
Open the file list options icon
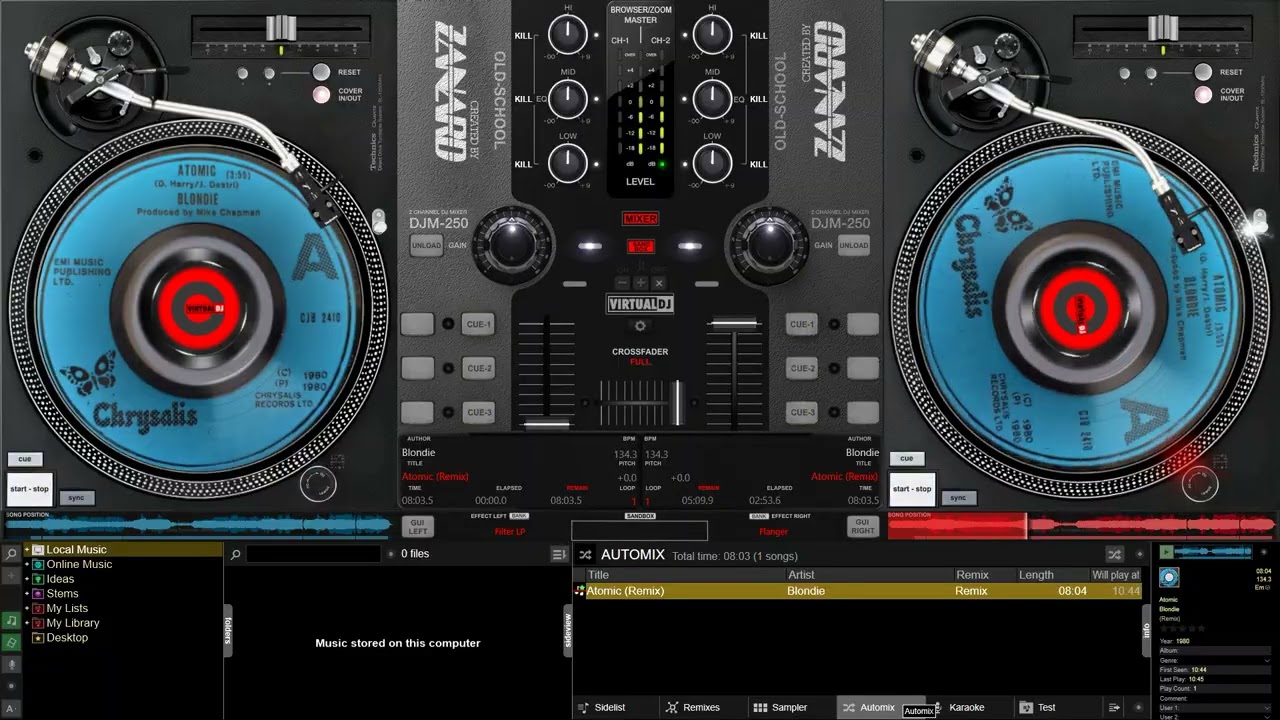tap(559, 554)
